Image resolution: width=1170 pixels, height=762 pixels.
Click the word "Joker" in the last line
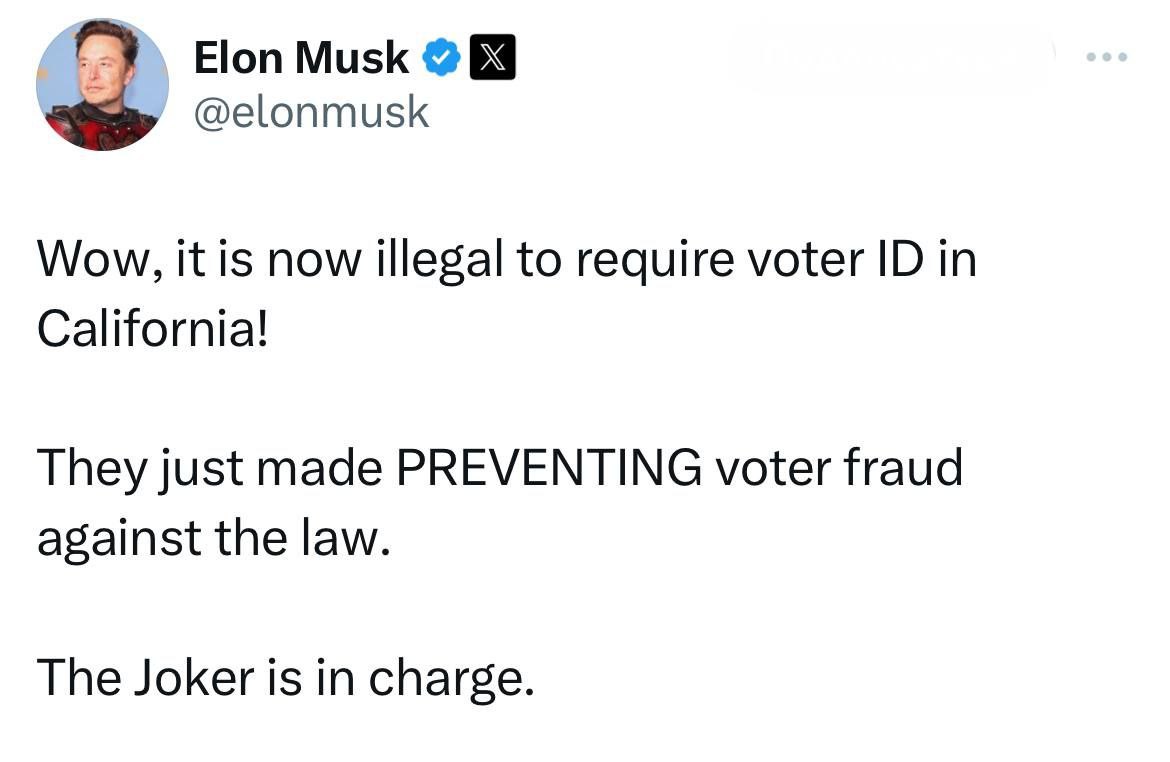194,679
